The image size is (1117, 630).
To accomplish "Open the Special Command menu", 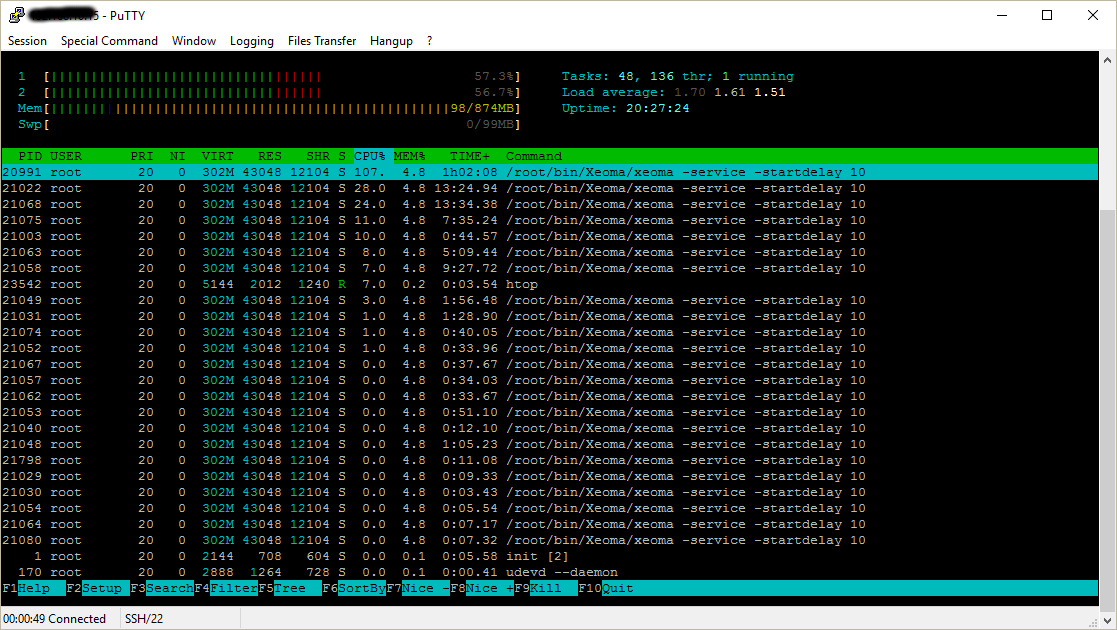I will pos(109,41).
